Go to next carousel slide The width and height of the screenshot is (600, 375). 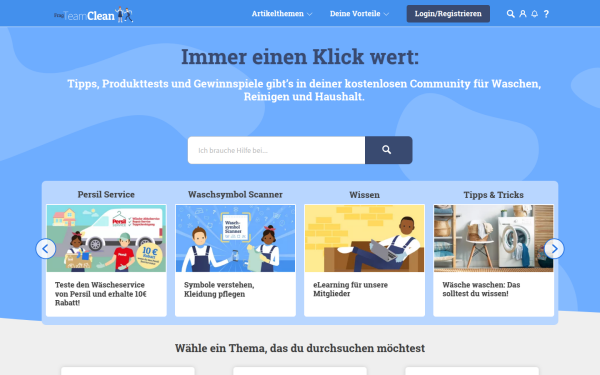(554, 249)
